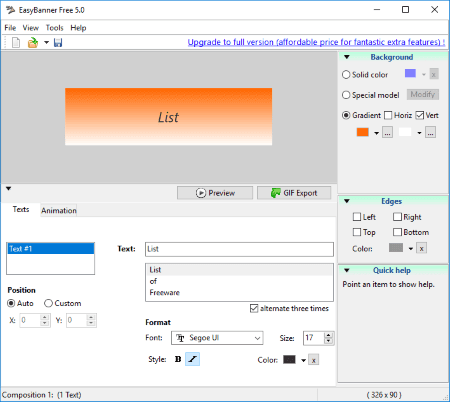
Task: Click the New composition icon
Action: [x=16, y=42]
